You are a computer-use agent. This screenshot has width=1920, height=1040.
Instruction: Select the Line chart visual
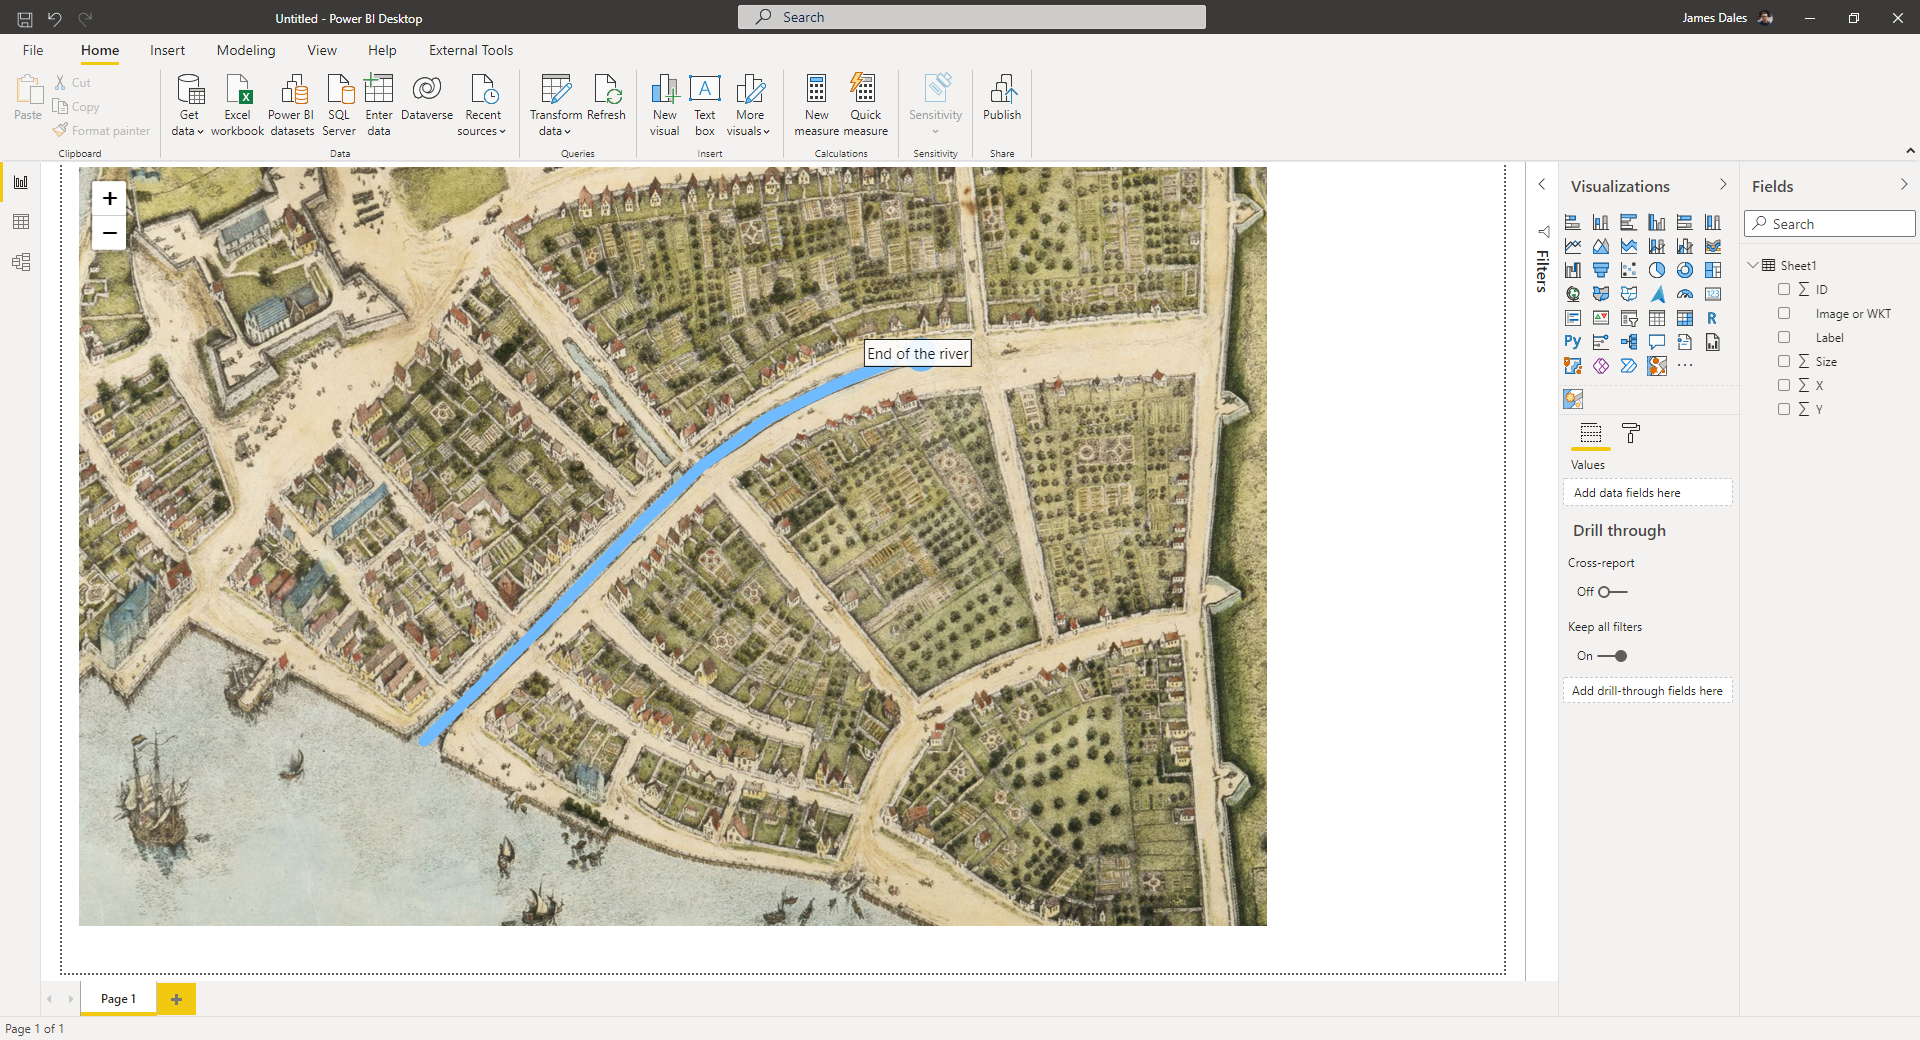pyautogui.click(x=1573, y=246)
